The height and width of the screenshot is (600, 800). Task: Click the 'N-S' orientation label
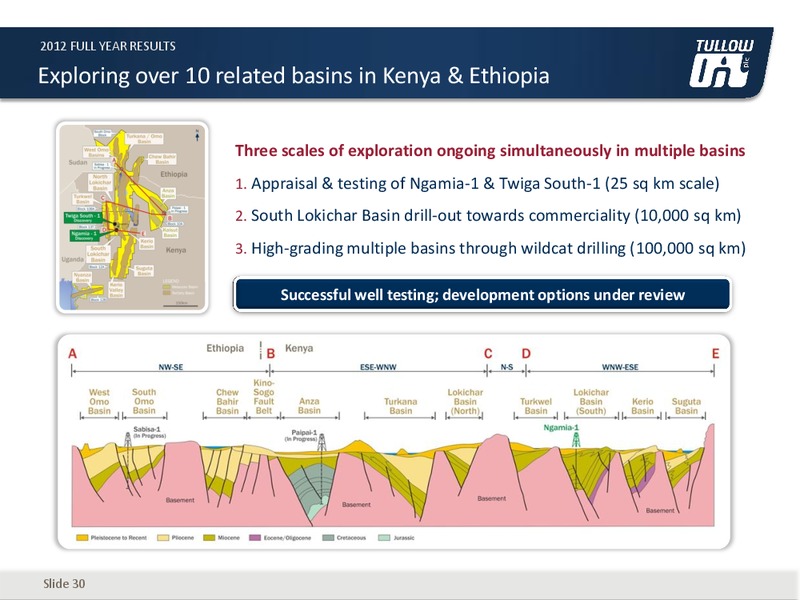(x=507, y=367)
